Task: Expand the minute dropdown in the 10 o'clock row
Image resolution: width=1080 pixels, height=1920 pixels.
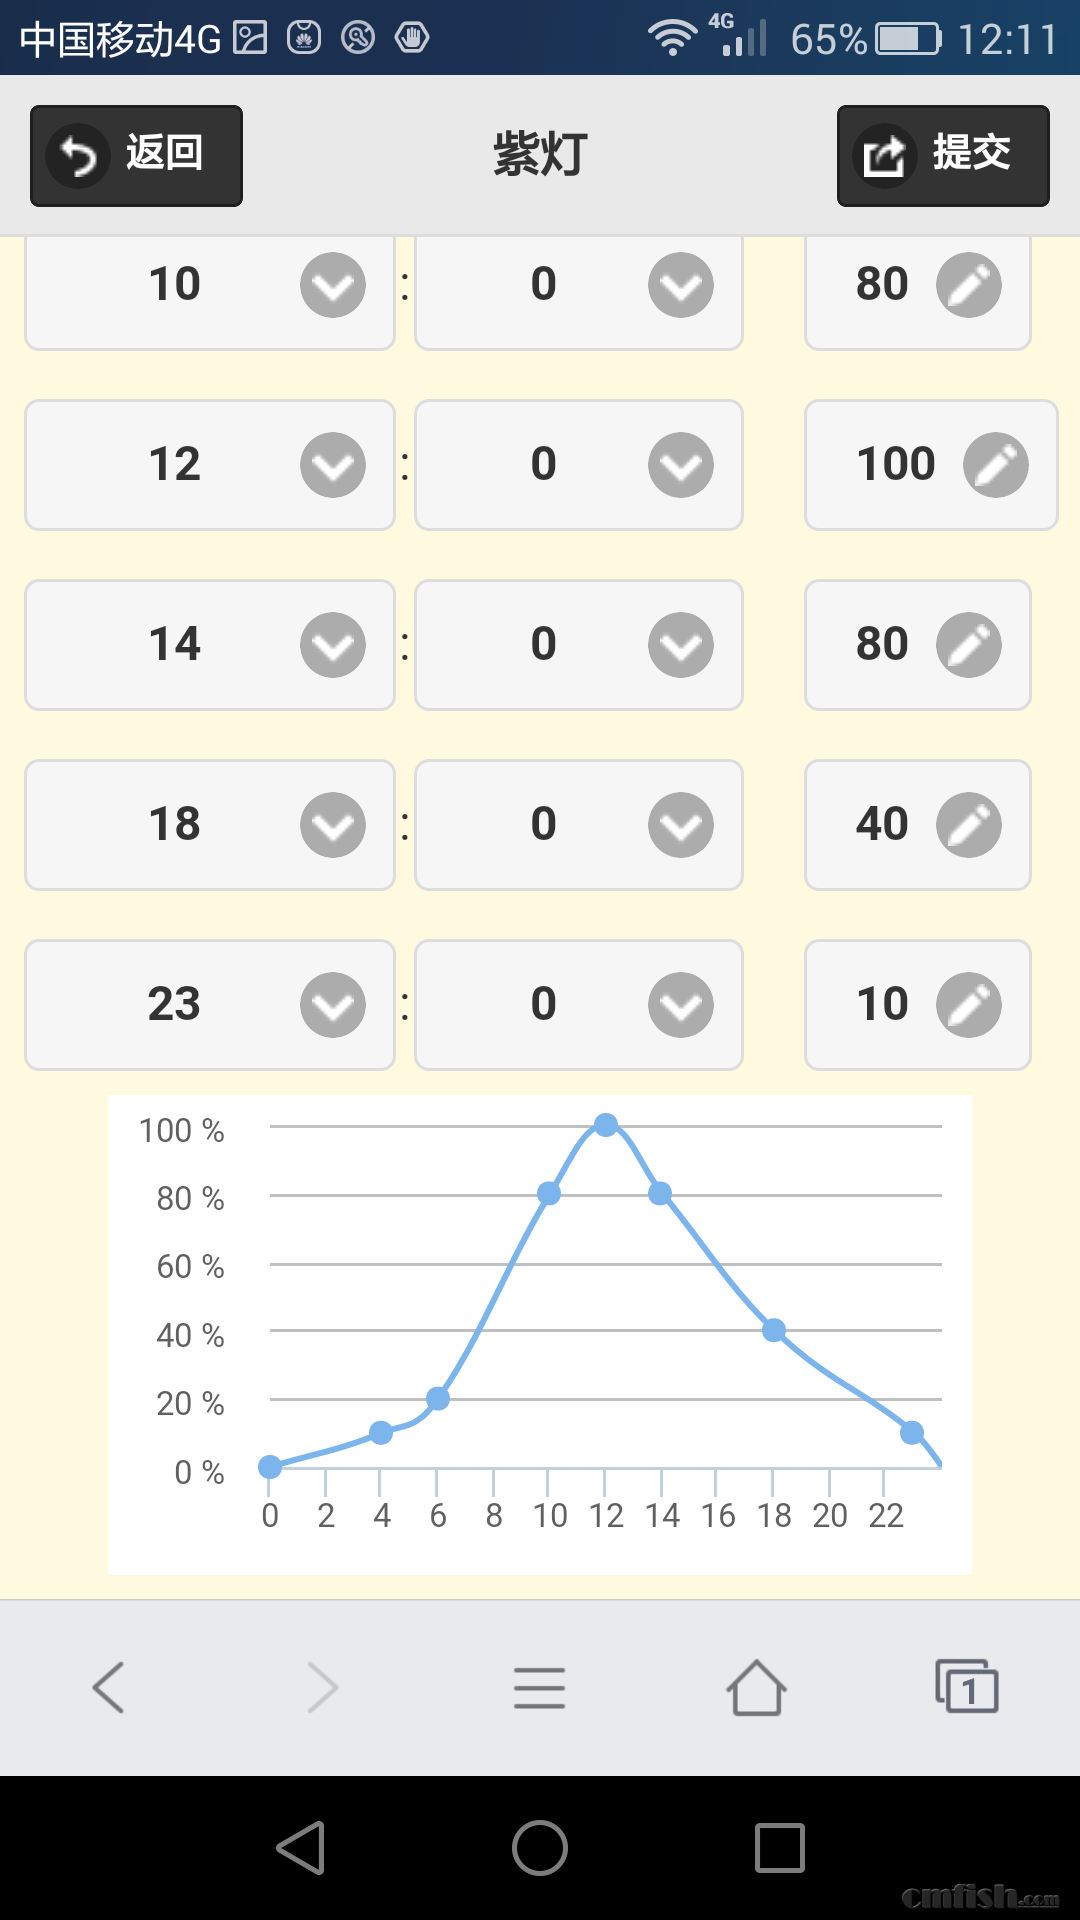Action: tap(681, 285)
